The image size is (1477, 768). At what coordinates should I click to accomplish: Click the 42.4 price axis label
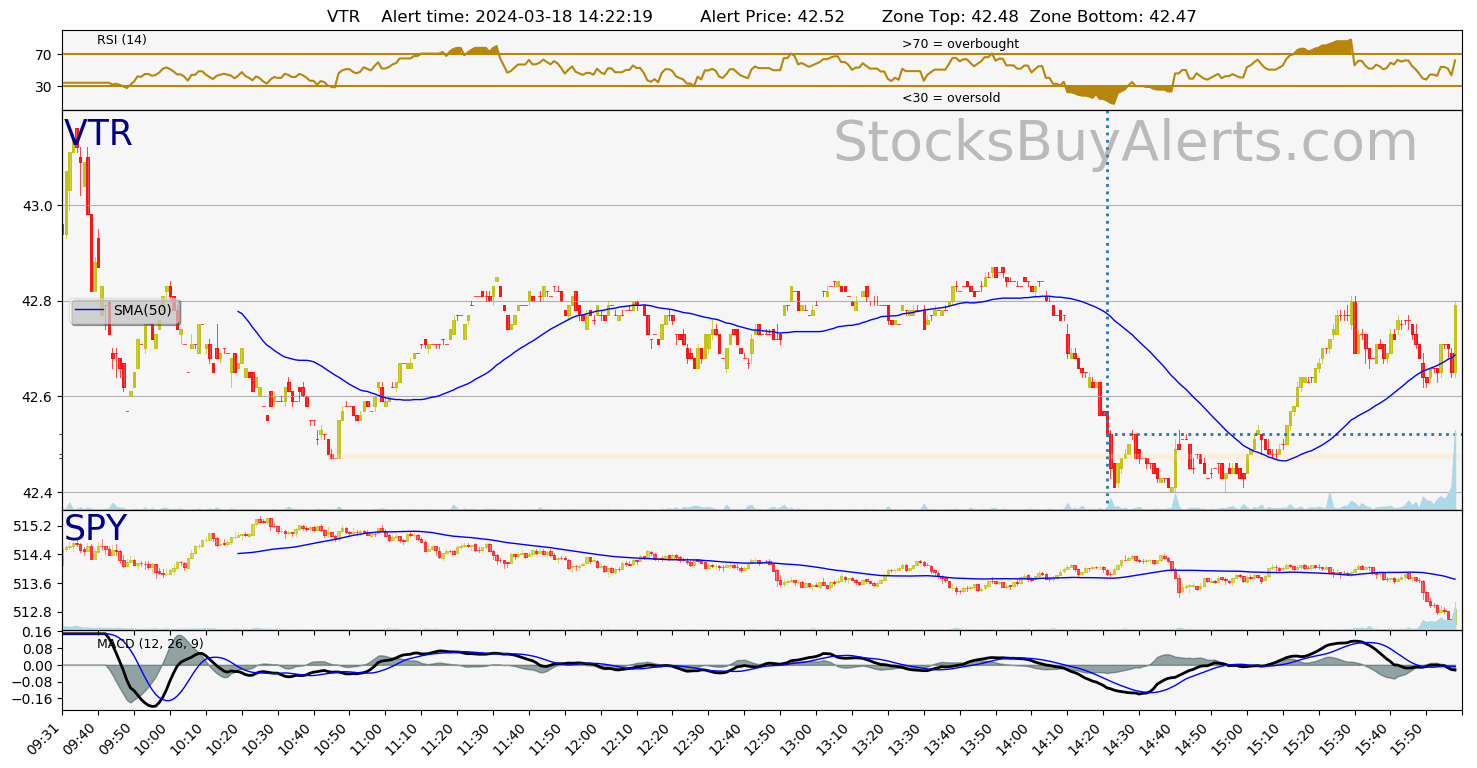pyautogui.click(x=38, y=493)
